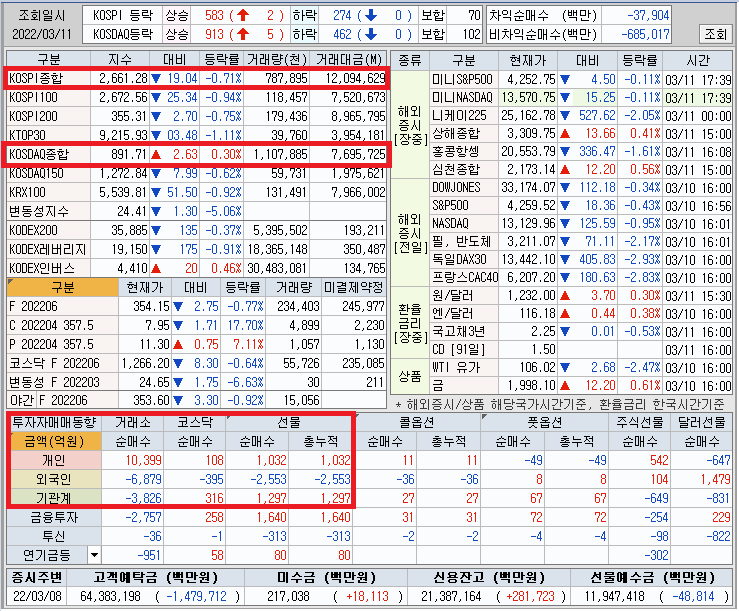Click the 차익순매수 value -37,904
Screen dimensions: 739x611
pyautogui.click(x=648, y=16)
